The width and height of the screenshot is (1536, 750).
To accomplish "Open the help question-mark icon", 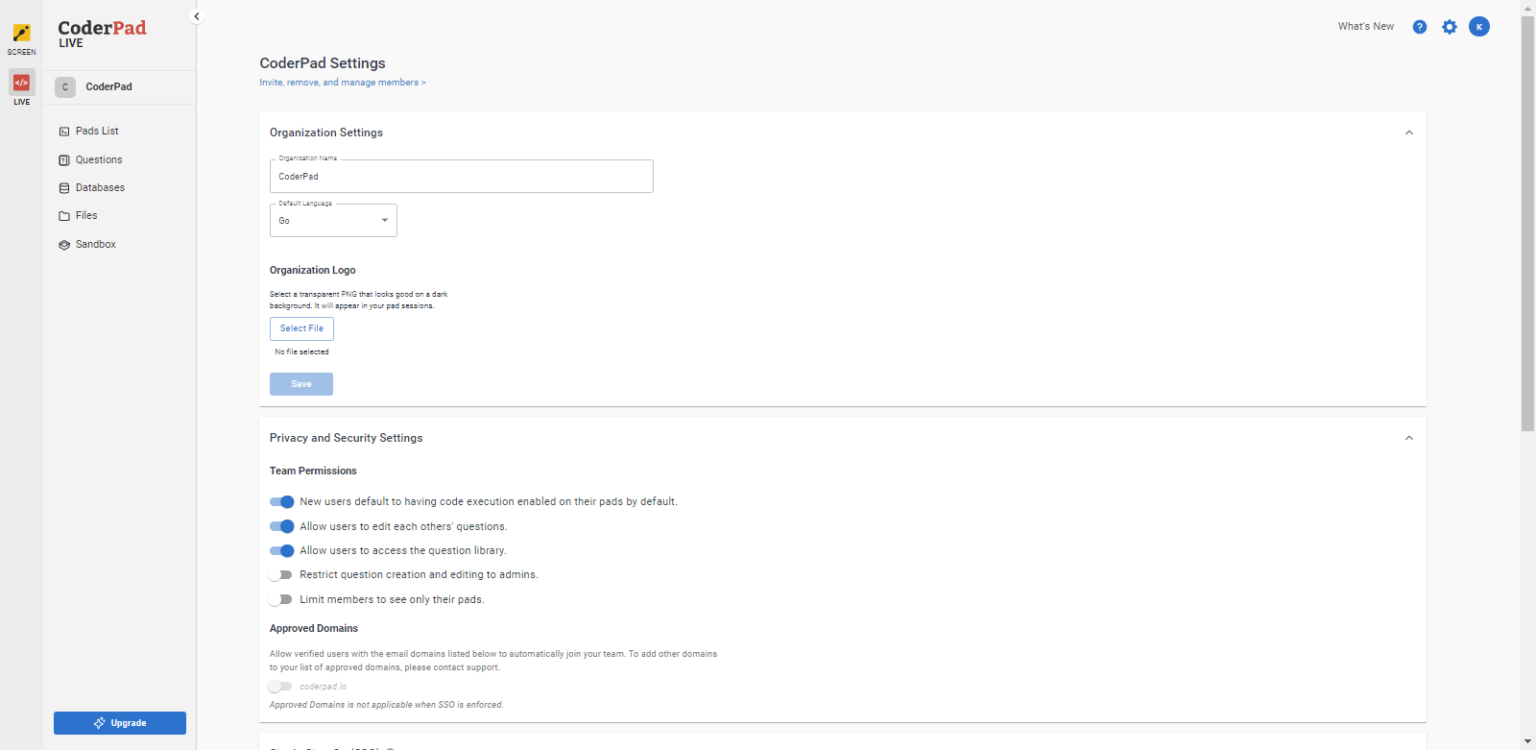I will (x=1419, y=26).
